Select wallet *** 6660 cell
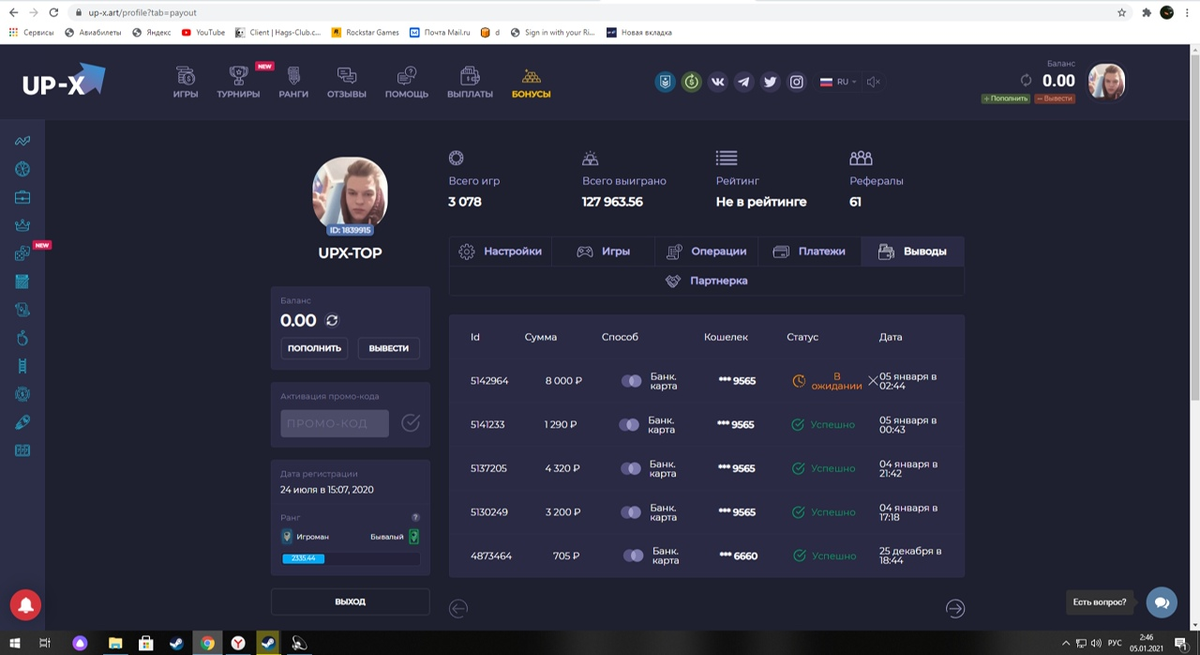The image size is (1200, 655). coord(737,556)
